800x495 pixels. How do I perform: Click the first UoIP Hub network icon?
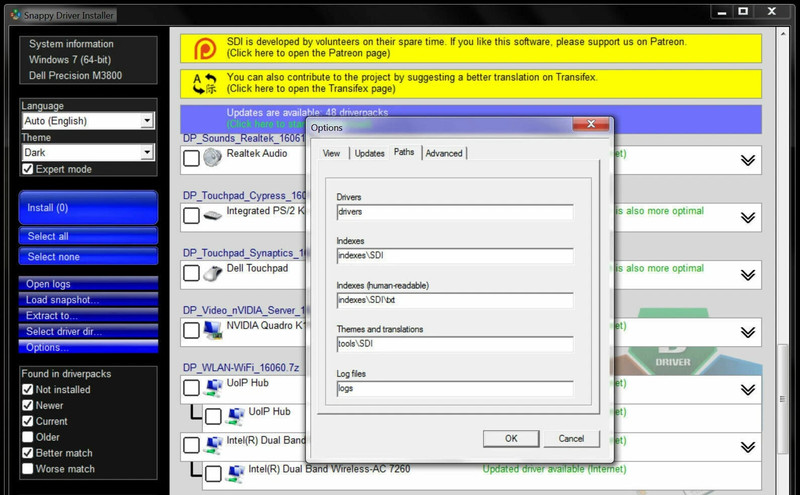[x=212, y=388]
